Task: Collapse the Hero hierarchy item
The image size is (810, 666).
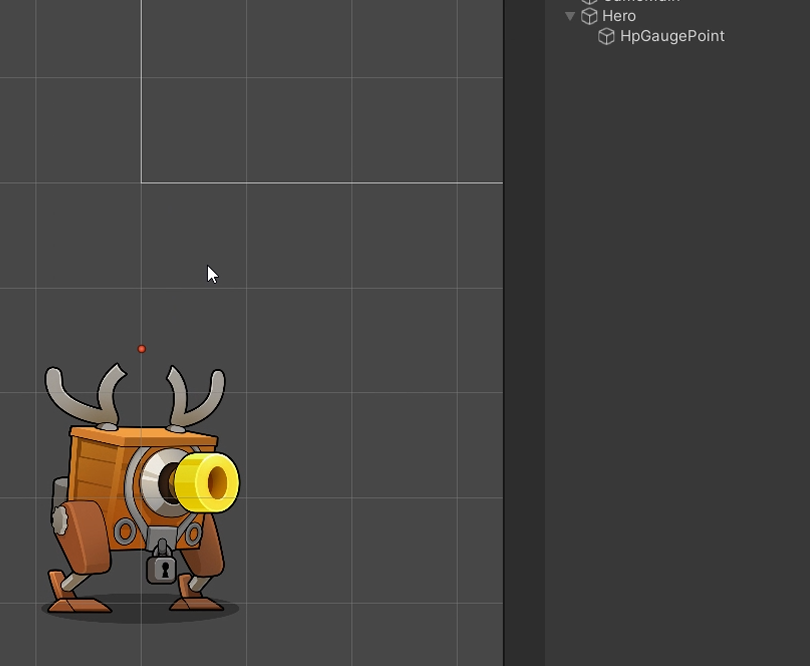Action: point(570,16)
